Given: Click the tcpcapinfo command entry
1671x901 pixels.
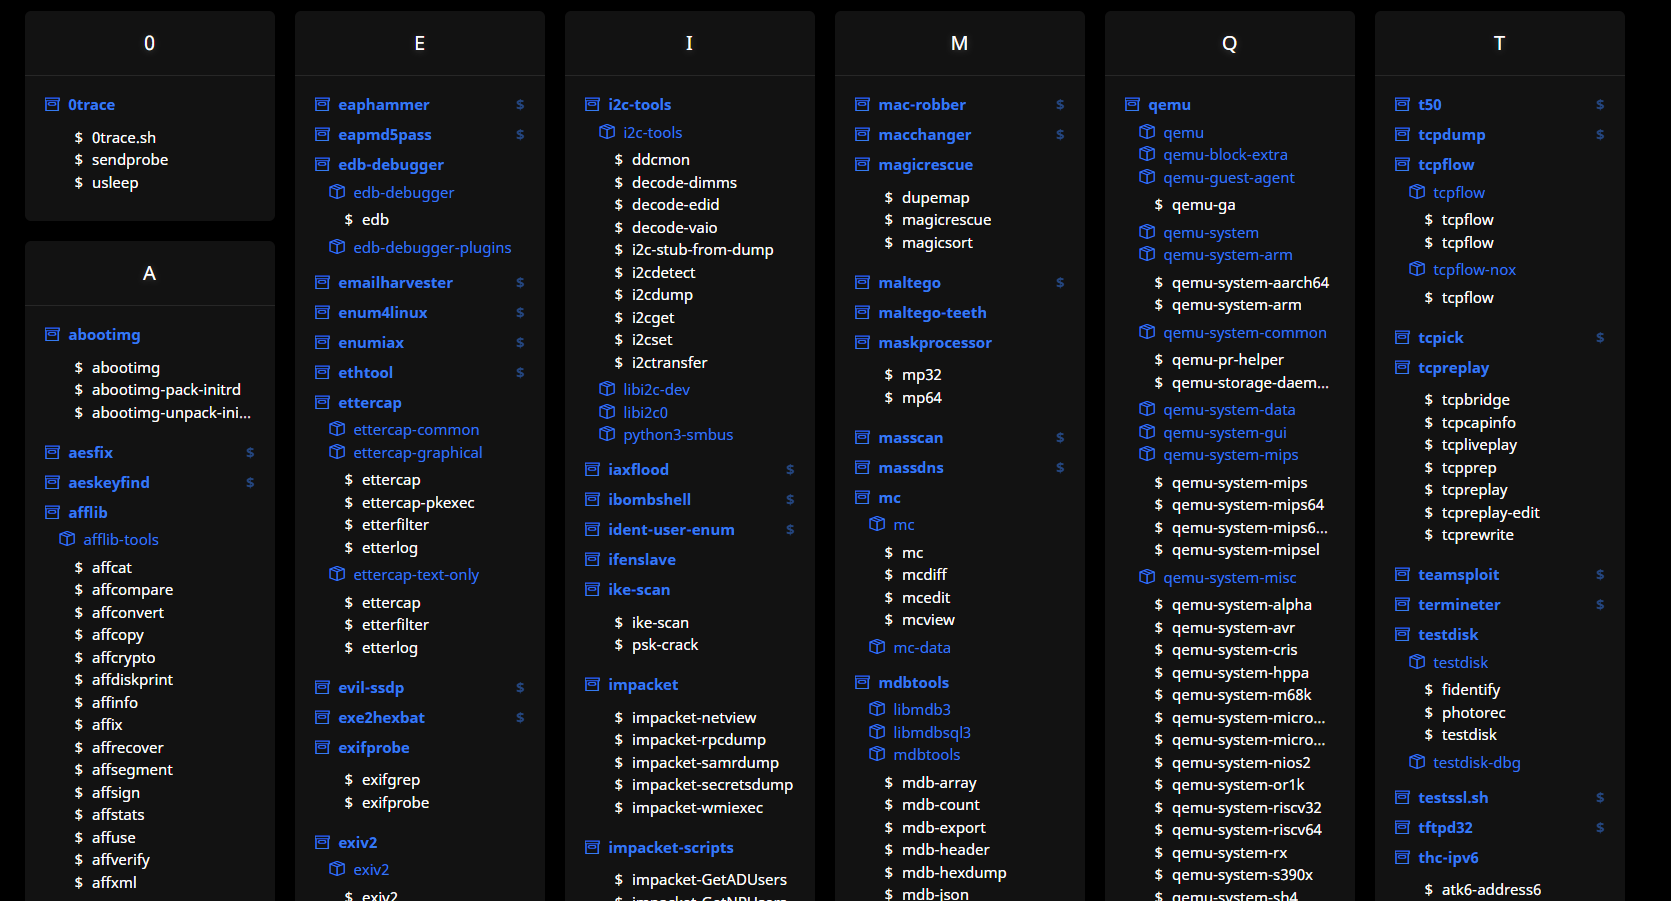Looking at the screenshot, I should pyautogui.click(x=1479, y=422).
